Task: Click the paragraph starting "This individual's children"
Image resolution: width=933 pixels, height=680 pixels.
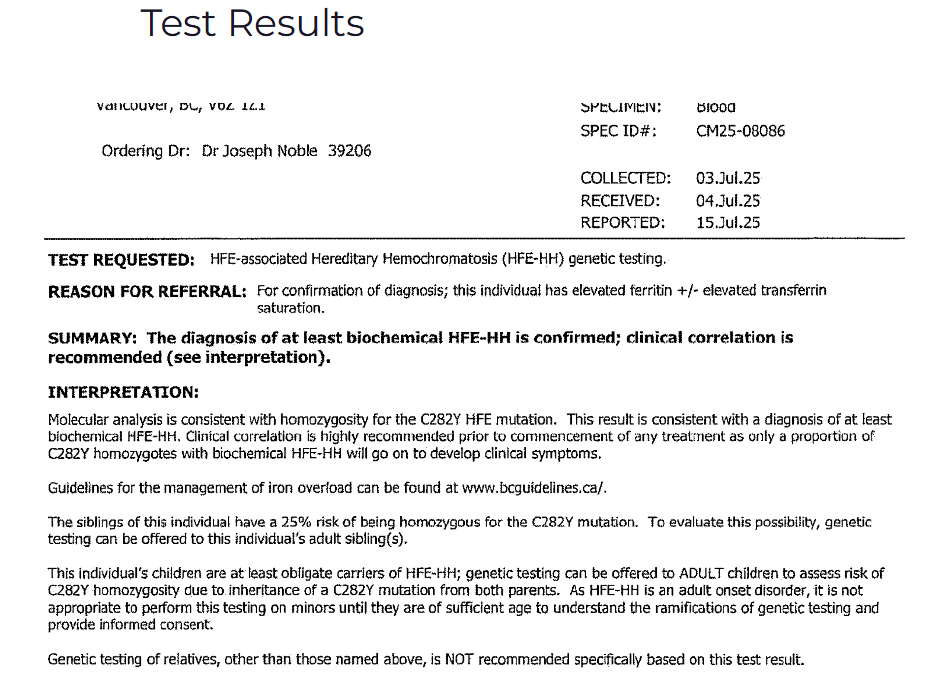Action: click(x=465, y=599)
